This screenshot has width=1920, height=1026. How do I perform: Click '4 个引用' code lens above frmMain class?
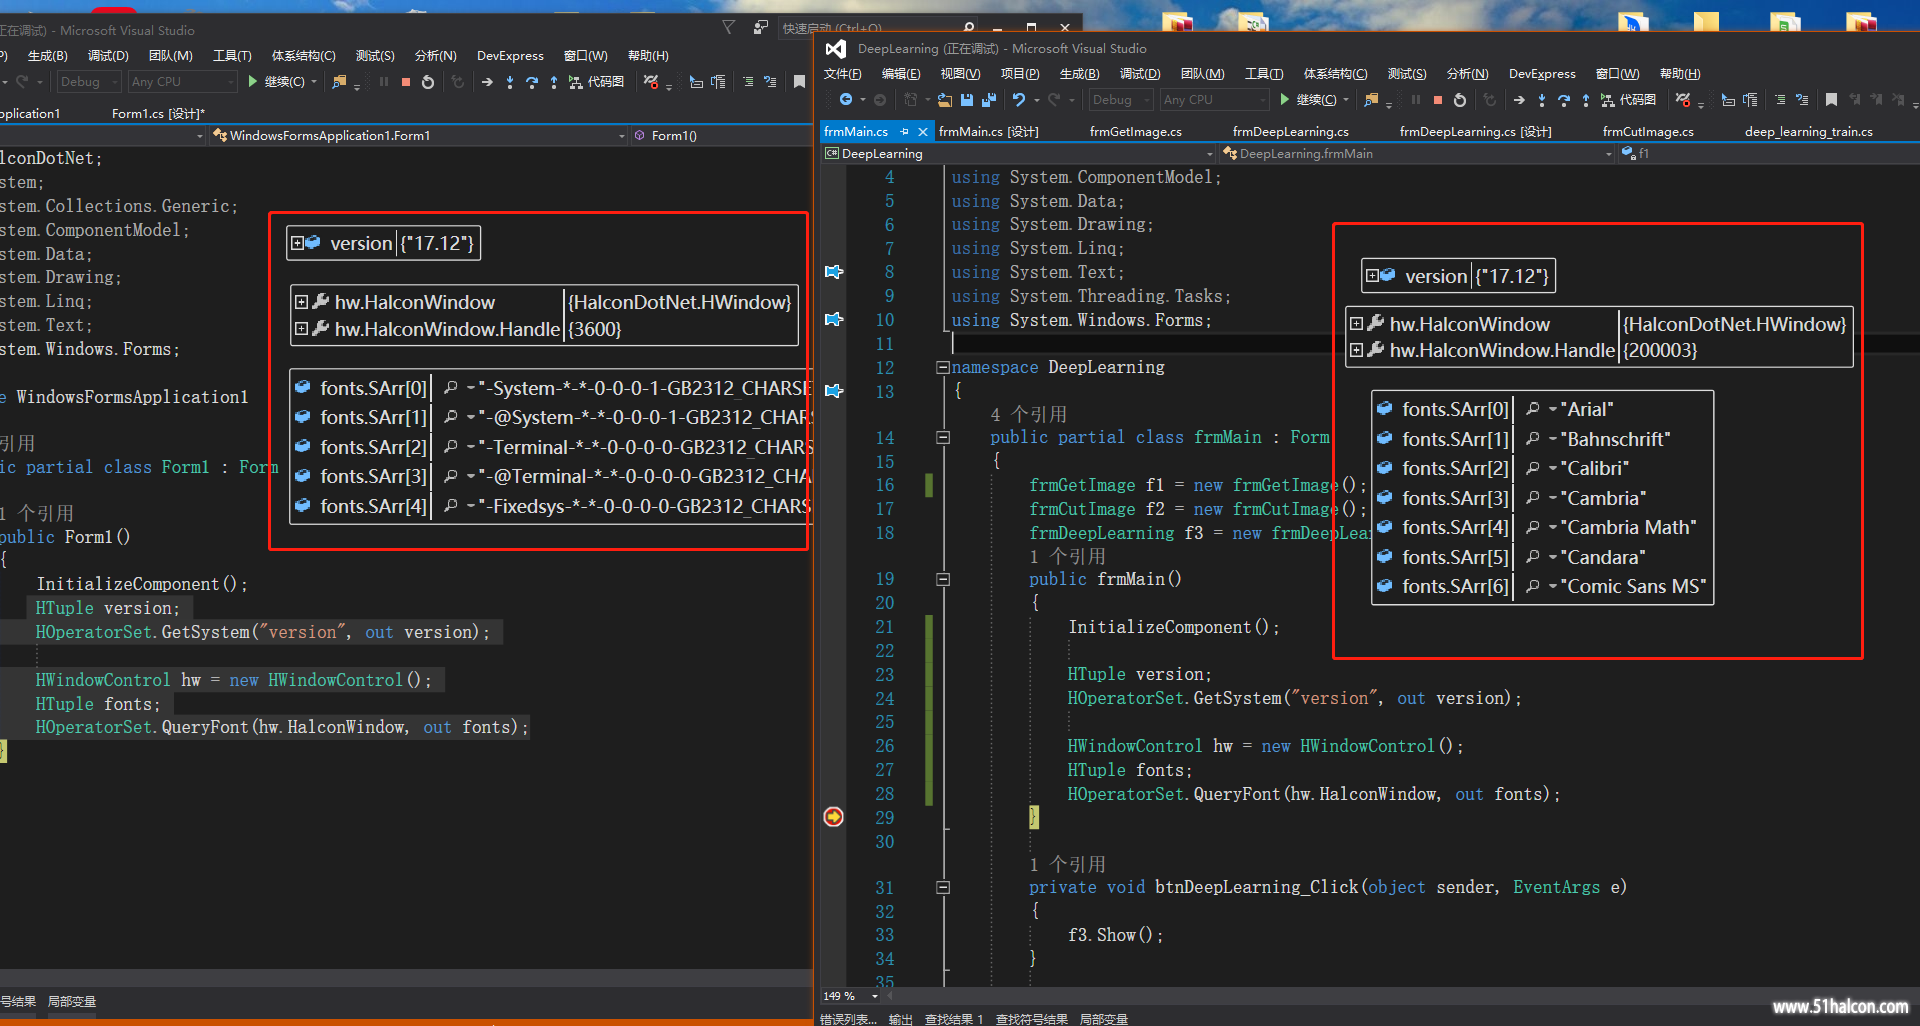tap(1028, 414)
